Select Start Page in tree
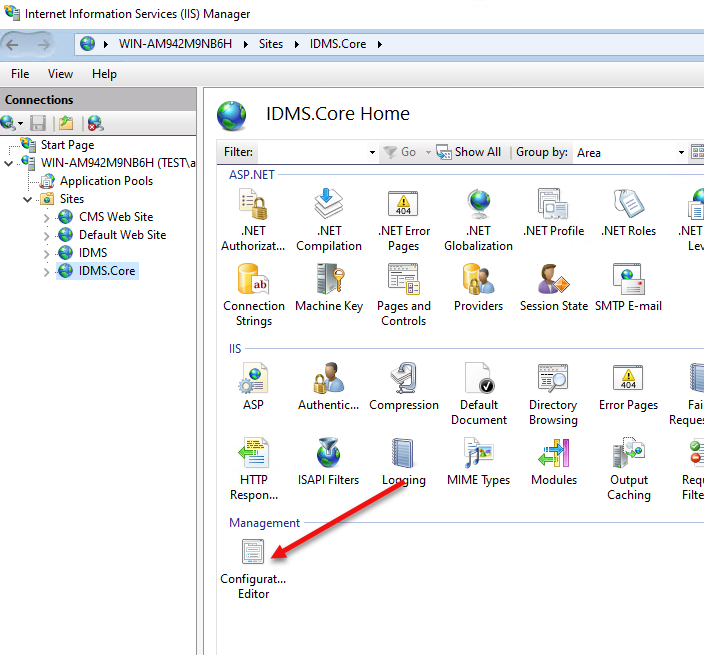Viewport: 704px width, 655px height. tap(67, 145)
